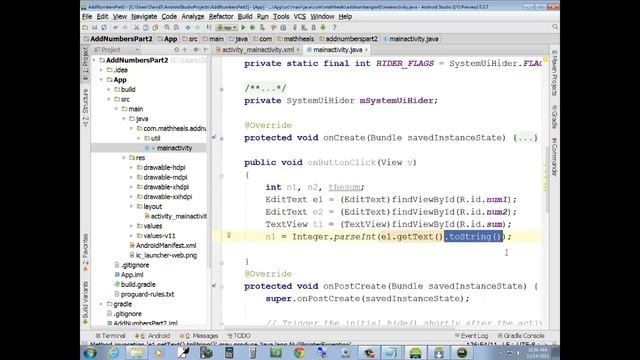
Task: Open the Maven Projects side panel
Action: 554,73
